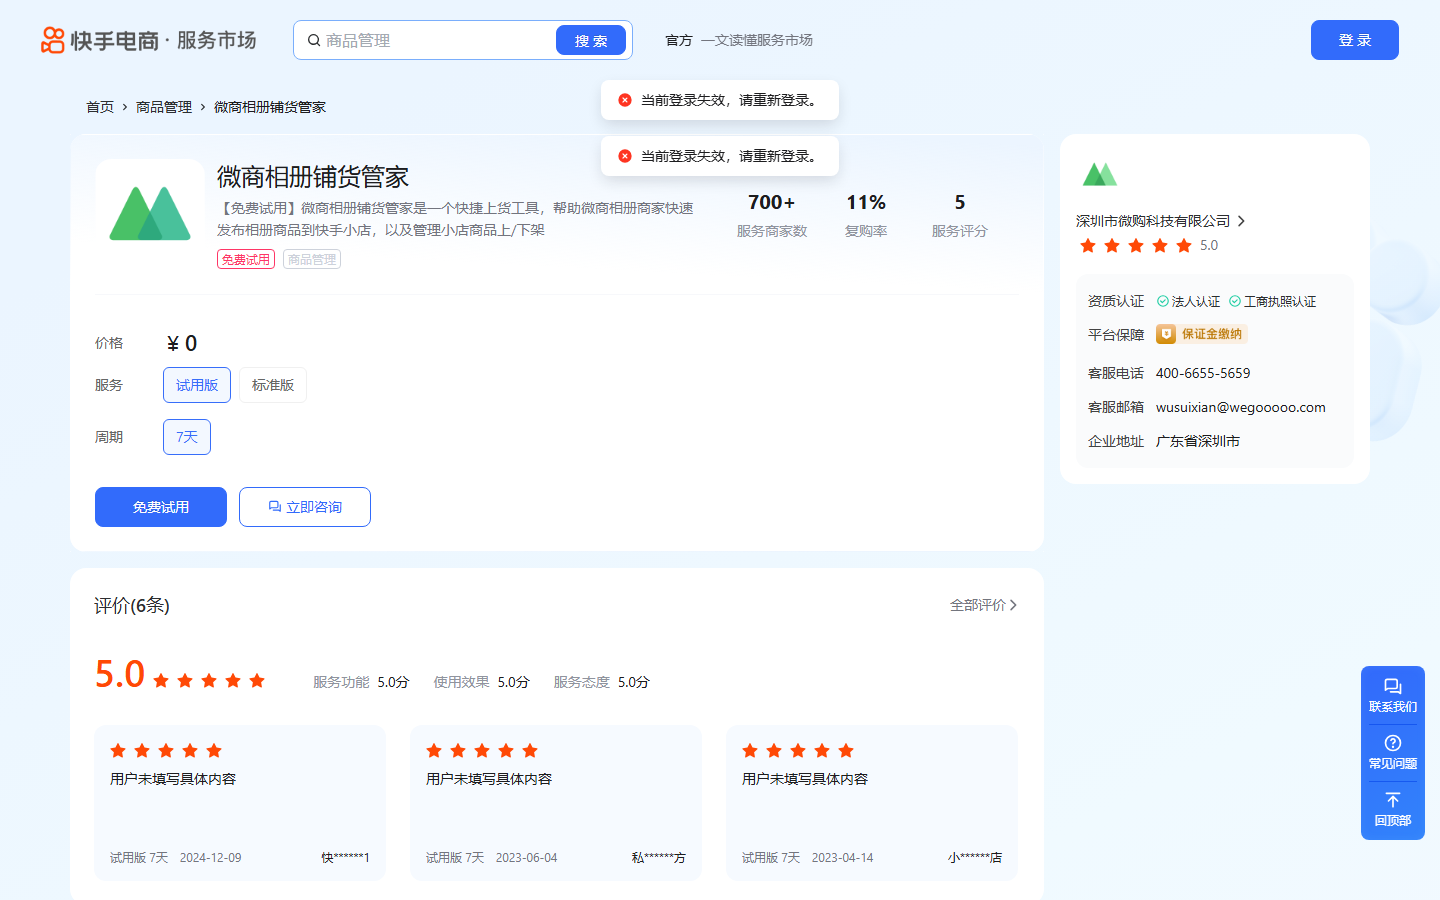This screenshot has height=900, width=1440.
Task: Click the review card dated 2023-04-14
Action: 872,803
